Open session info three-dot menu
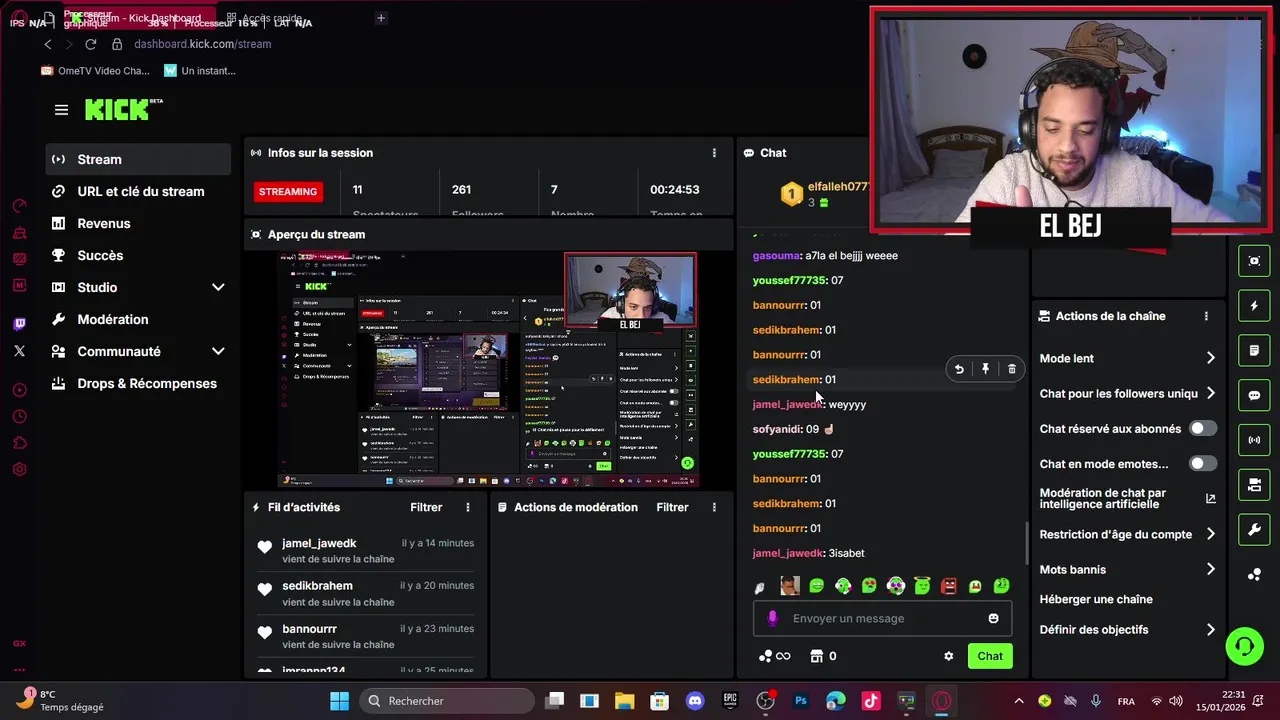This screenshot has height=720, width=1280. click(x=714, y=153)
